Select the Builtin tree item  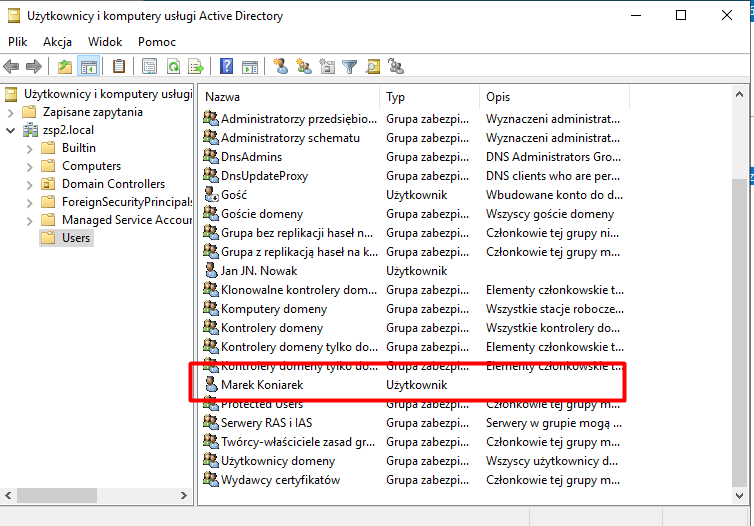pyautogui.click(x=78, y=148)
